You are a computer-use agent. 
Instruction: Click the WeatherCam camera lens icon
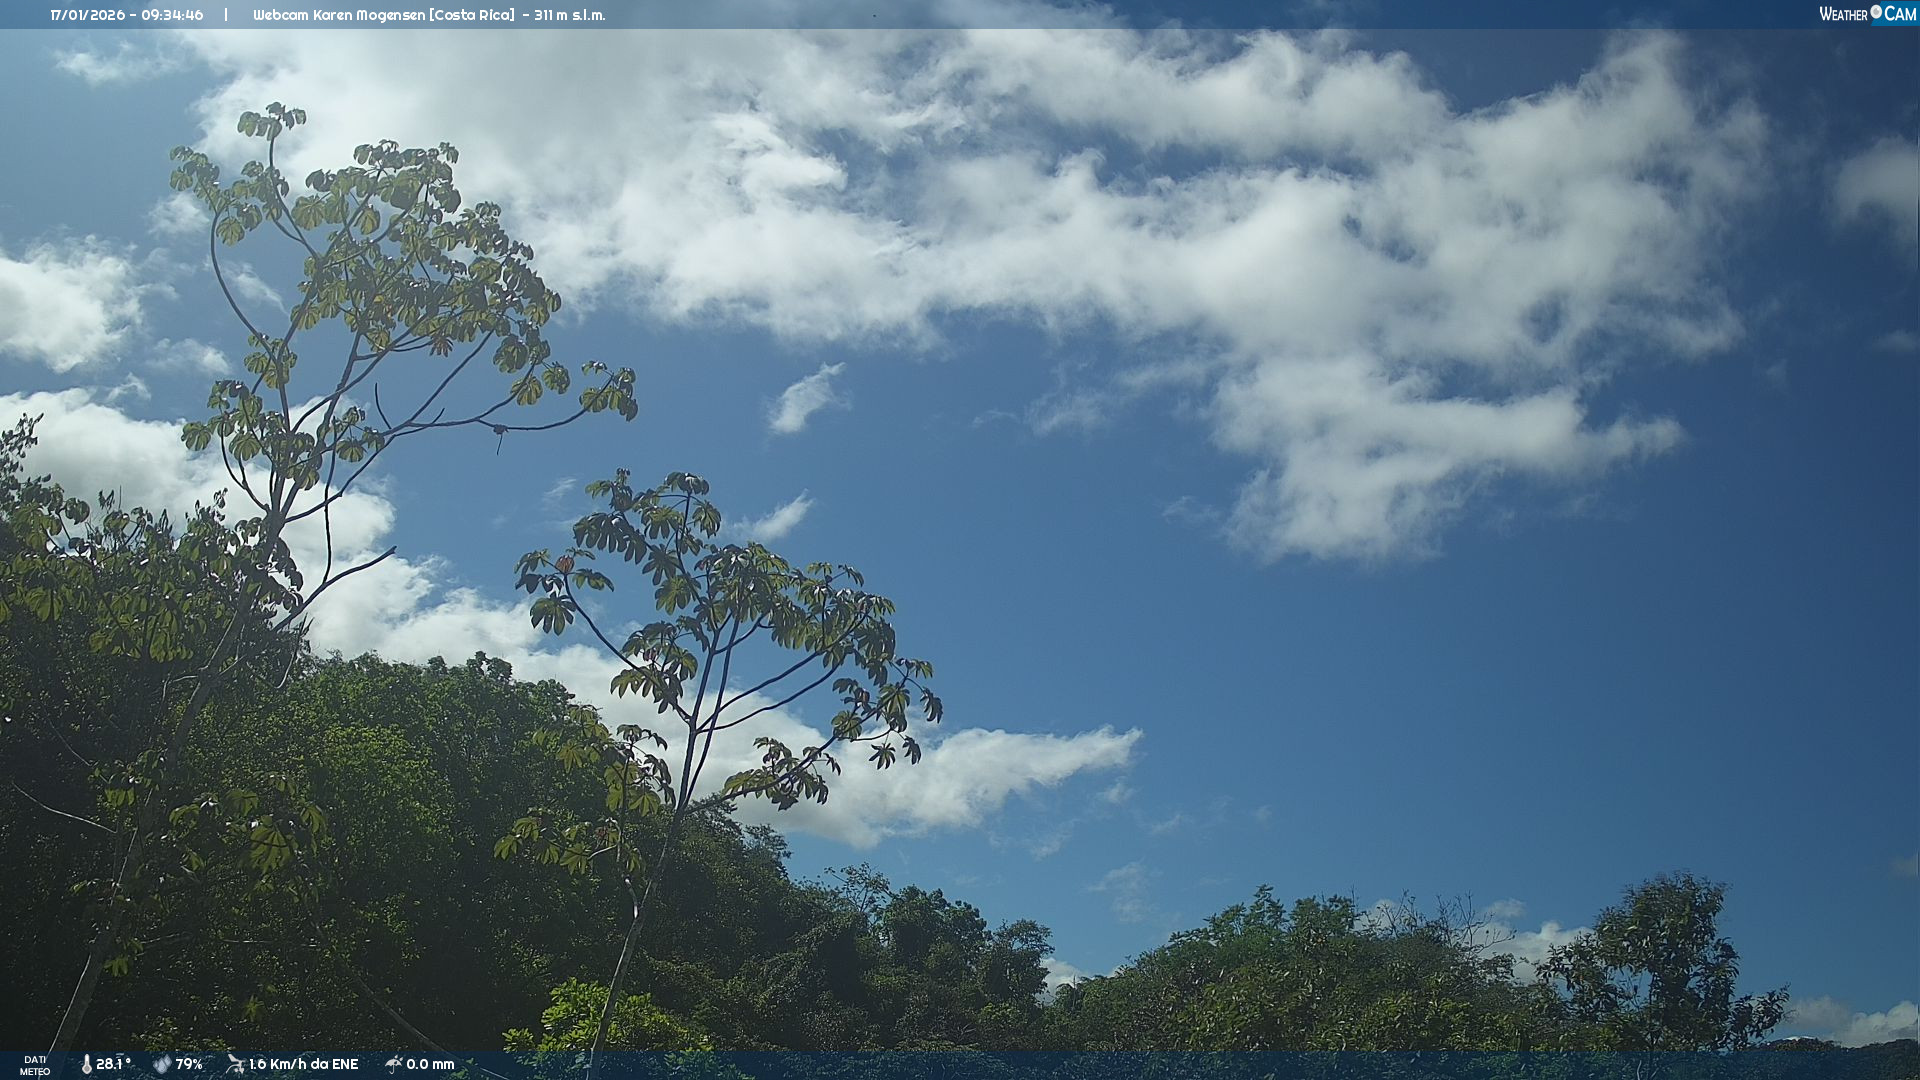pyautogui.click(x=1876, y=12)
